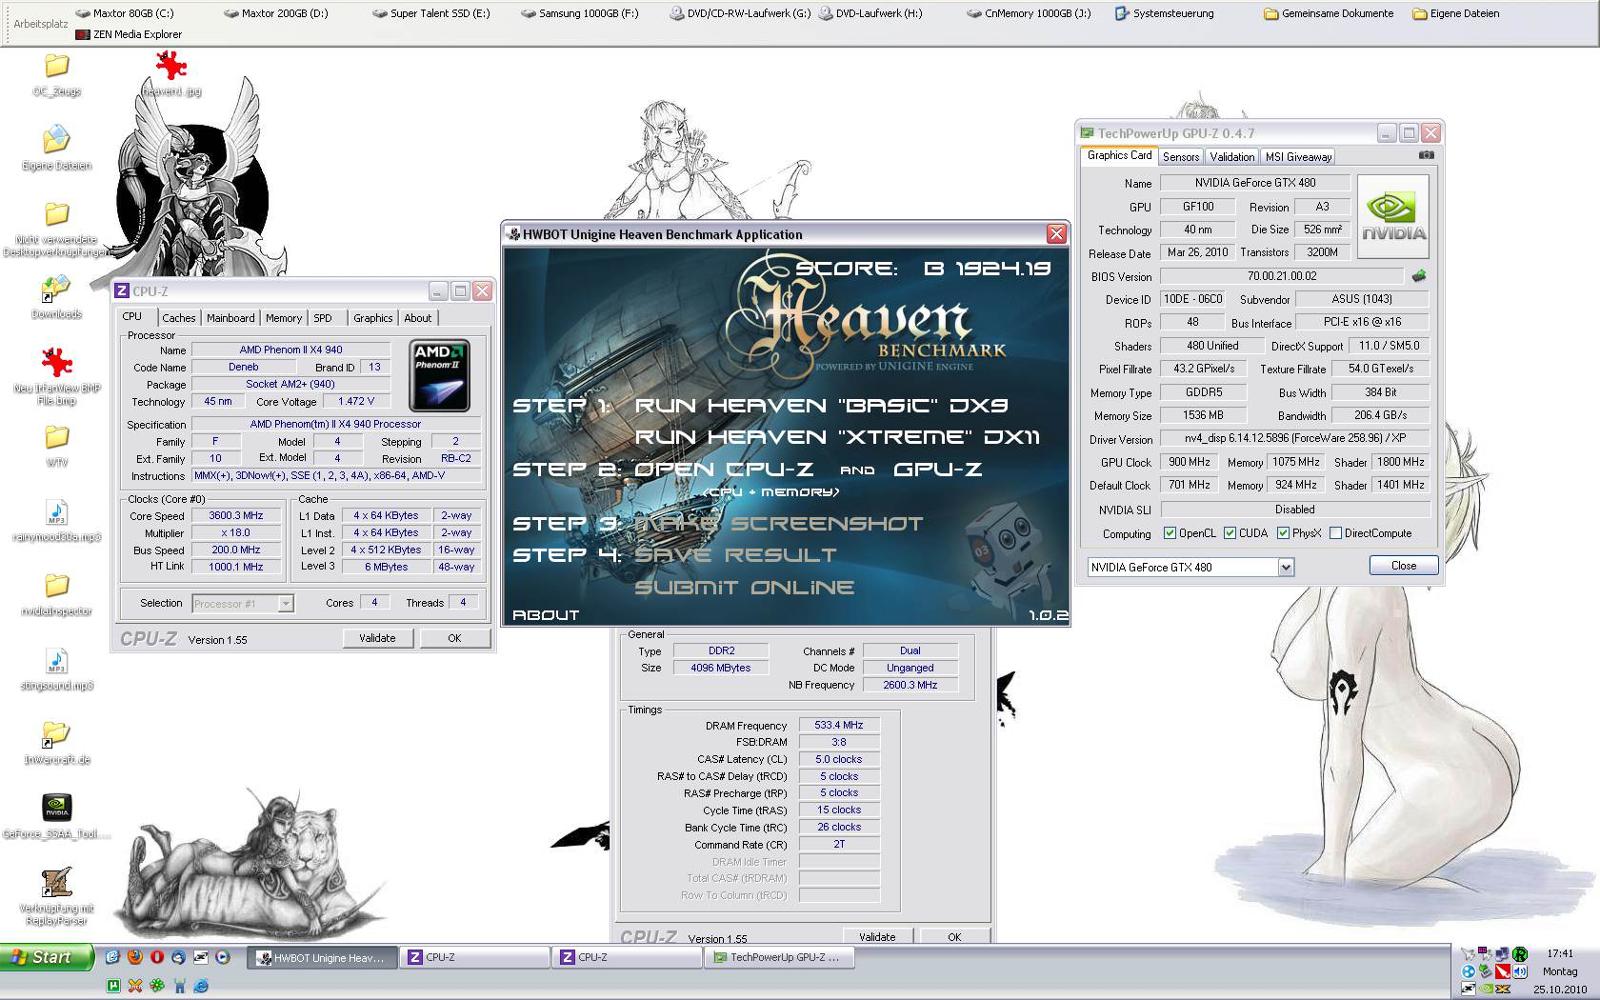Click Validate in the front CPU-Z window

377,638
